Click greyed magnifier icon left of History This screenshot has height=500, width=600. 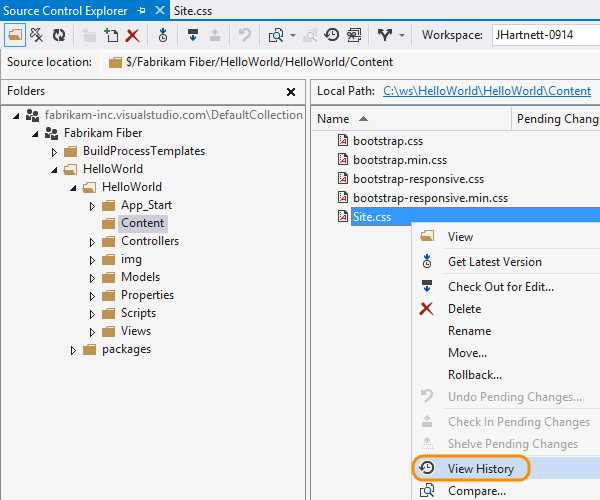click(310, 36)
